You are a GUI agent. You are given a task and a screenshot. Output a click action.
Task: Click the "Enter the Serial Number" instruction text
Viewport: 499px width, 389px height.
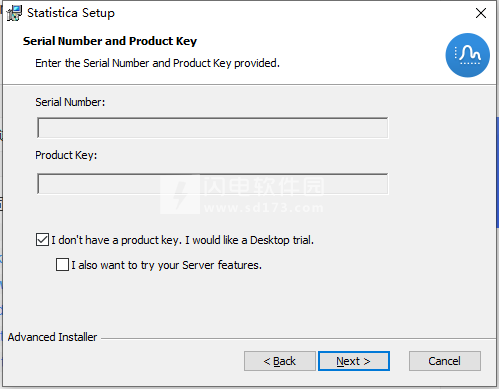(157, 63)
